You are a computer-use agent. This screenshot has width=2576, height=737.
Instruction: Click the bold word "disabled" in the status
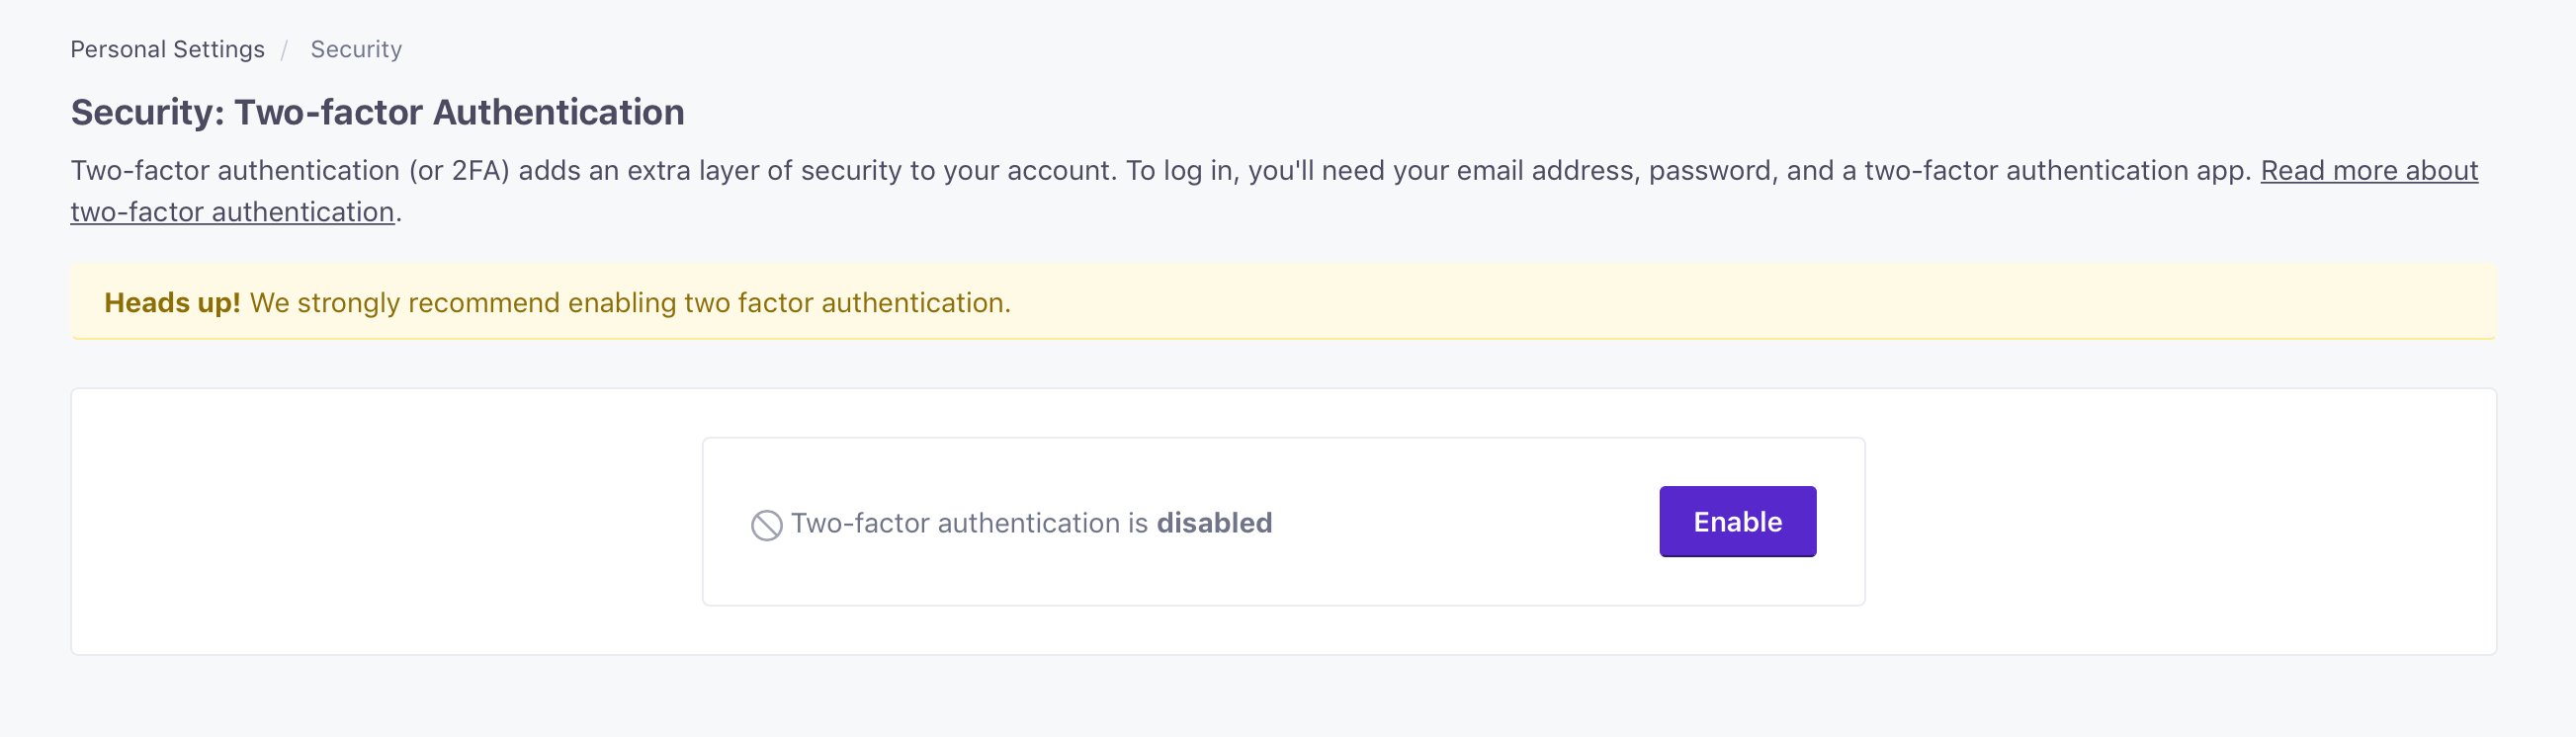(1213, 523)
